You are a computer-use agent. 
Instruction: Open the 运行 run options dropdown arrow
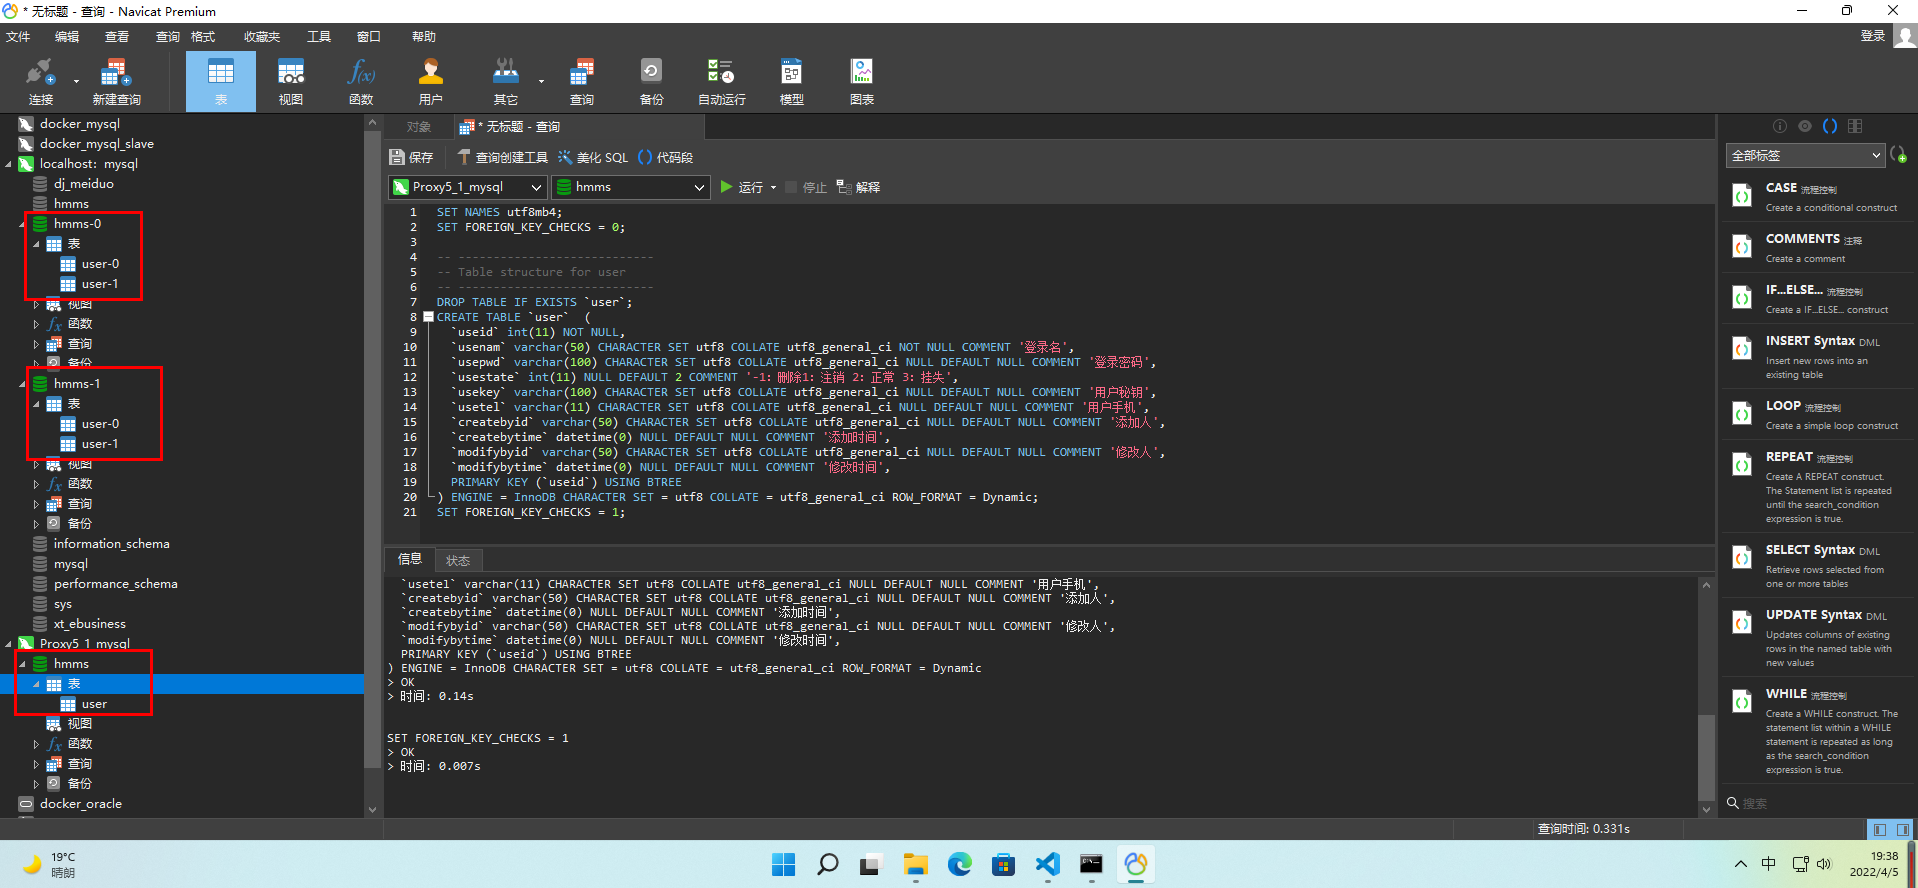click(774, 188)
